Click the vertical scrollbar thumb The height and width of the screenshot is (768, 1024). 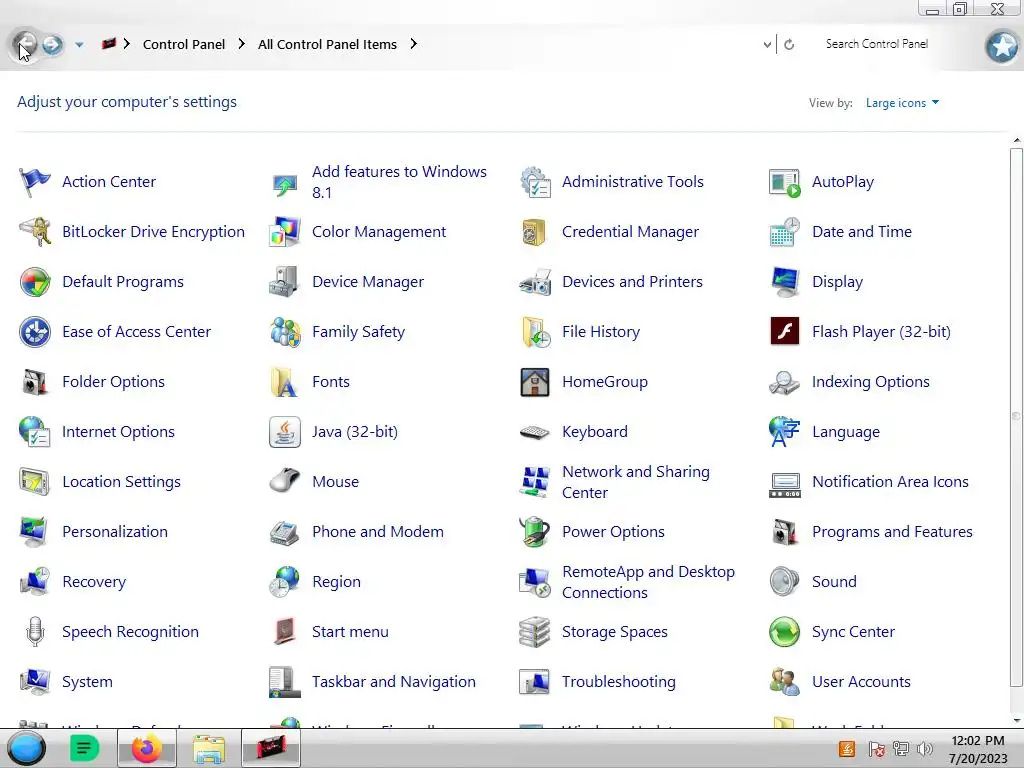coord(1016,416)
